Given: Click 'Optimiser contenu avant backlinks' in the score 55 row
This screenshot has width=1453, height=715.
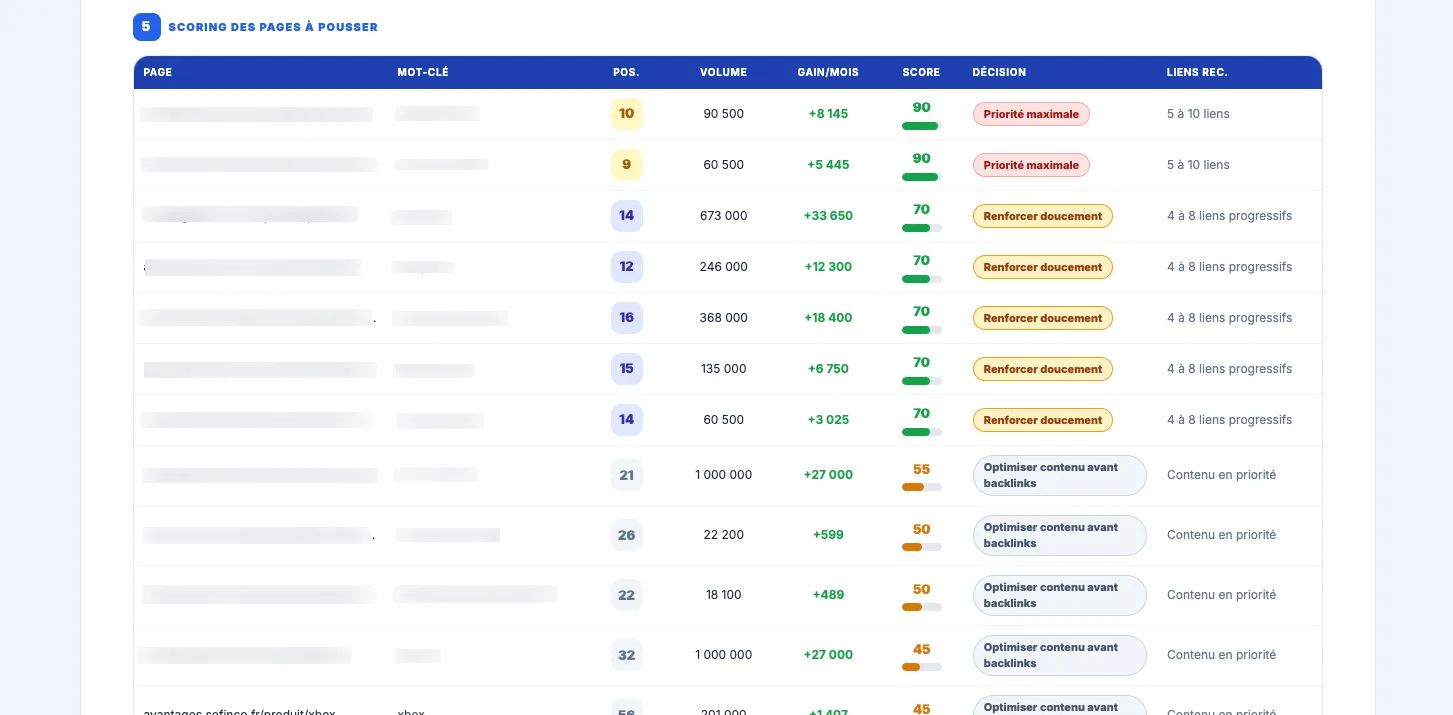Looking at the screenshot, I should point(1059,475).
